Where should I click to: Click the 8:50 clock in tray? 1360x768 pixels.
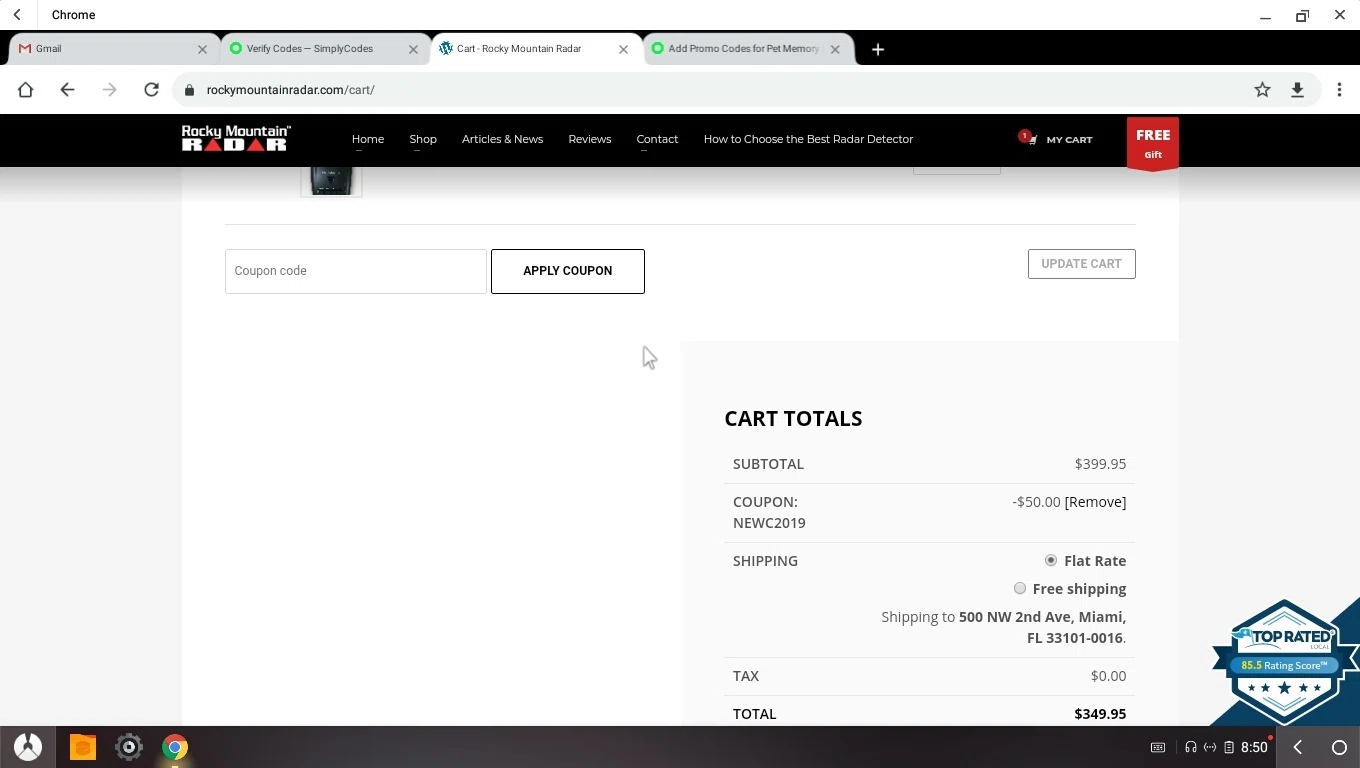(1254, 747)
